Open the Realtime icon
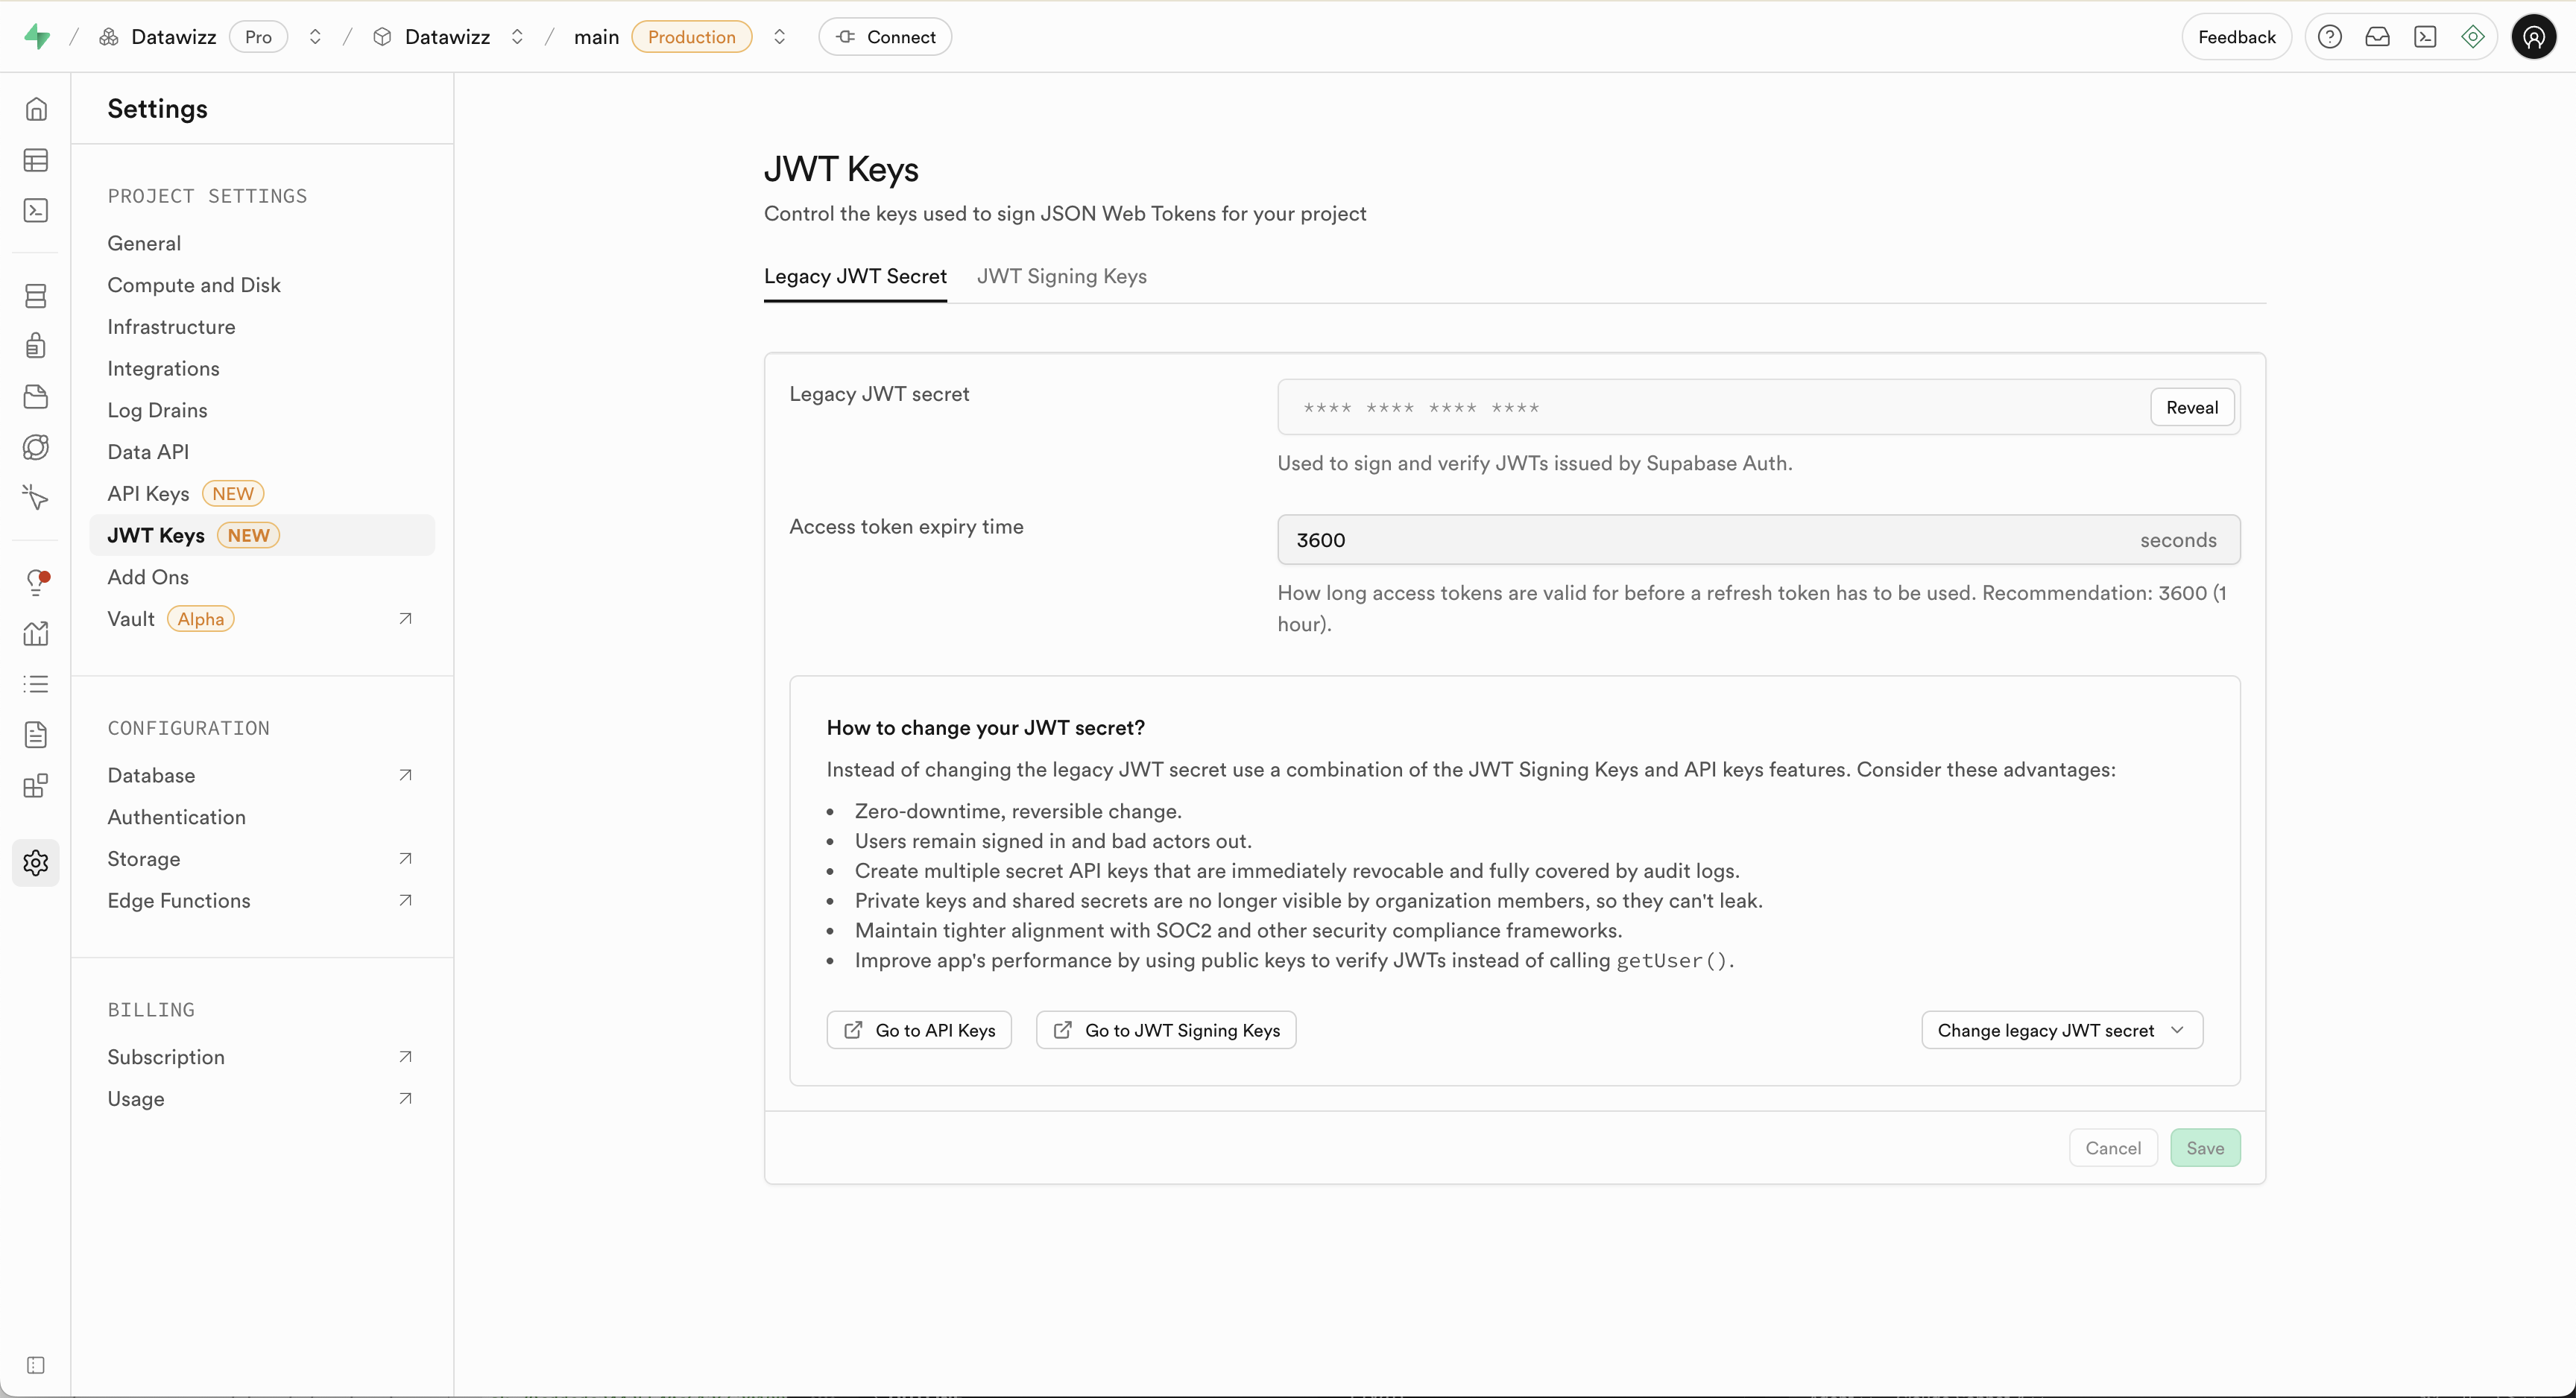 37,447
